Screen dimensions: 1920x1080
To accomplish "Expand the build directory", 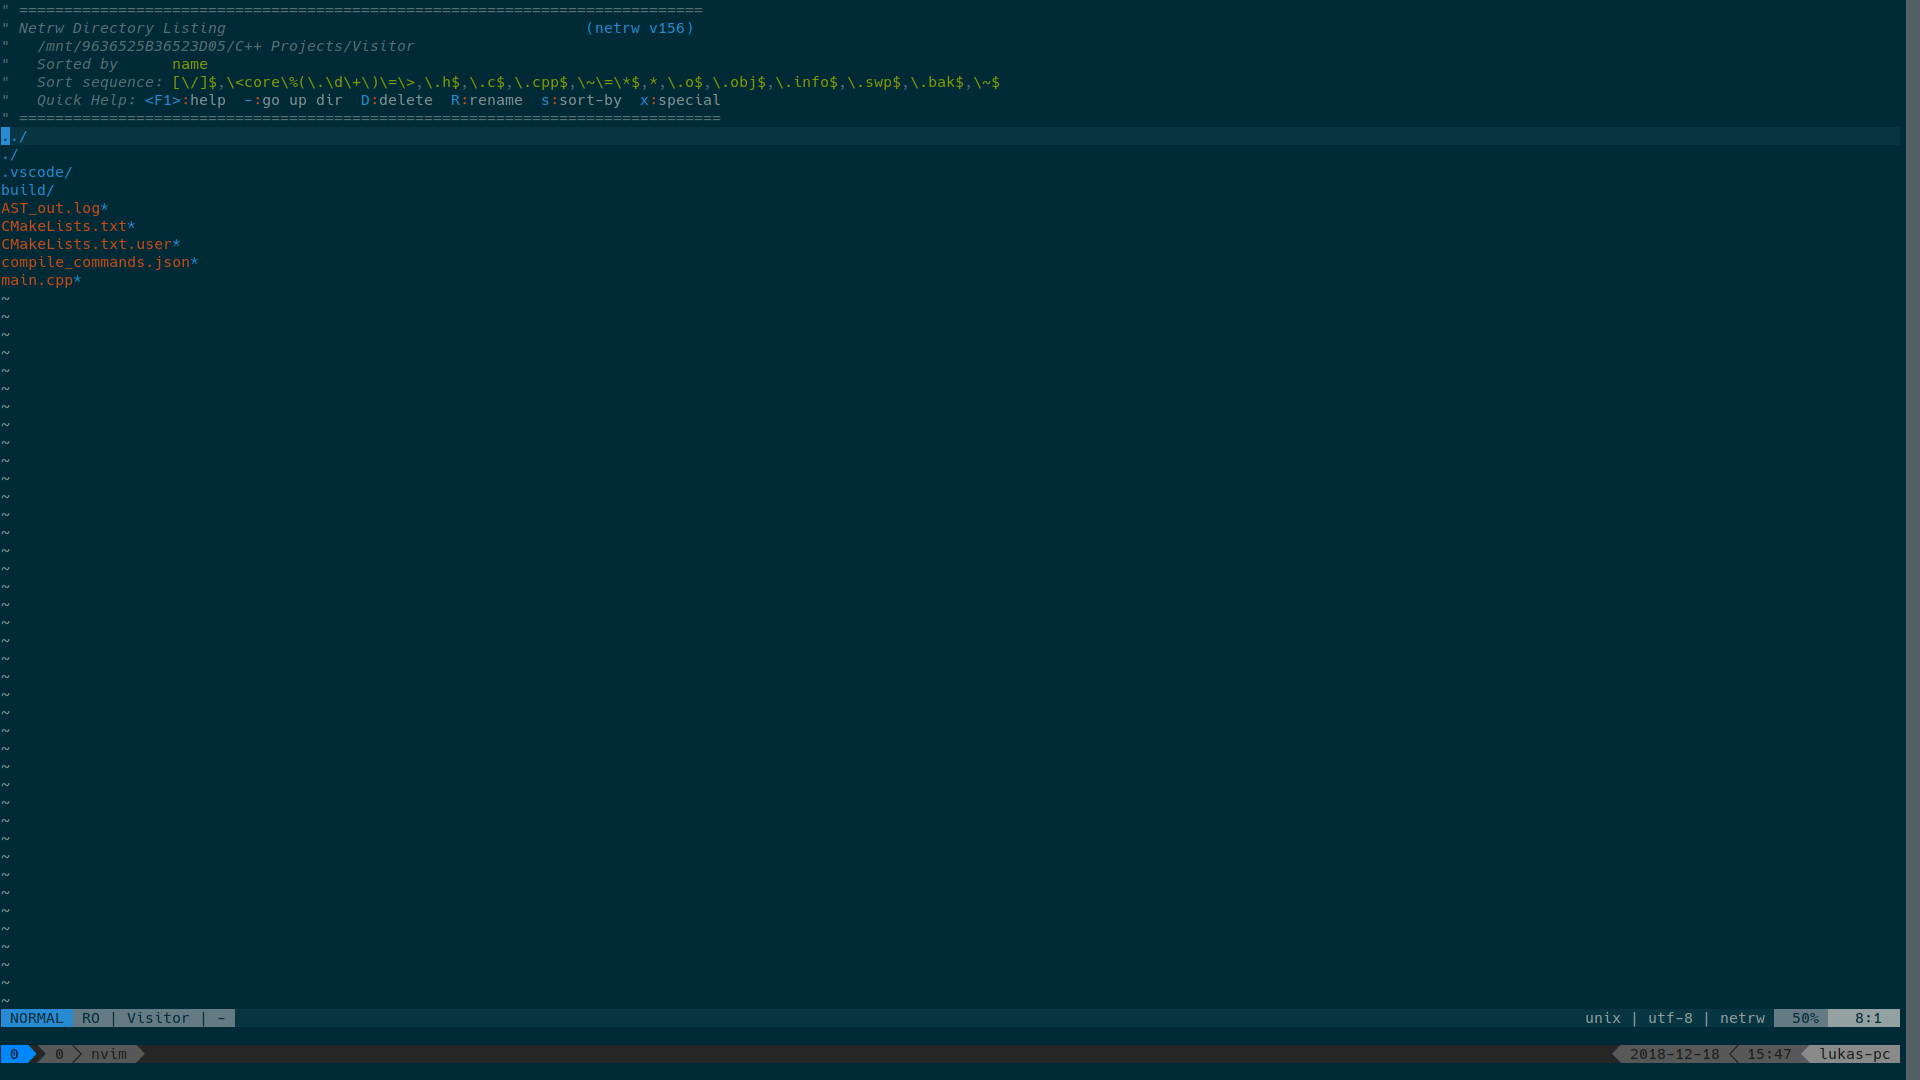I will coord(27,190).
